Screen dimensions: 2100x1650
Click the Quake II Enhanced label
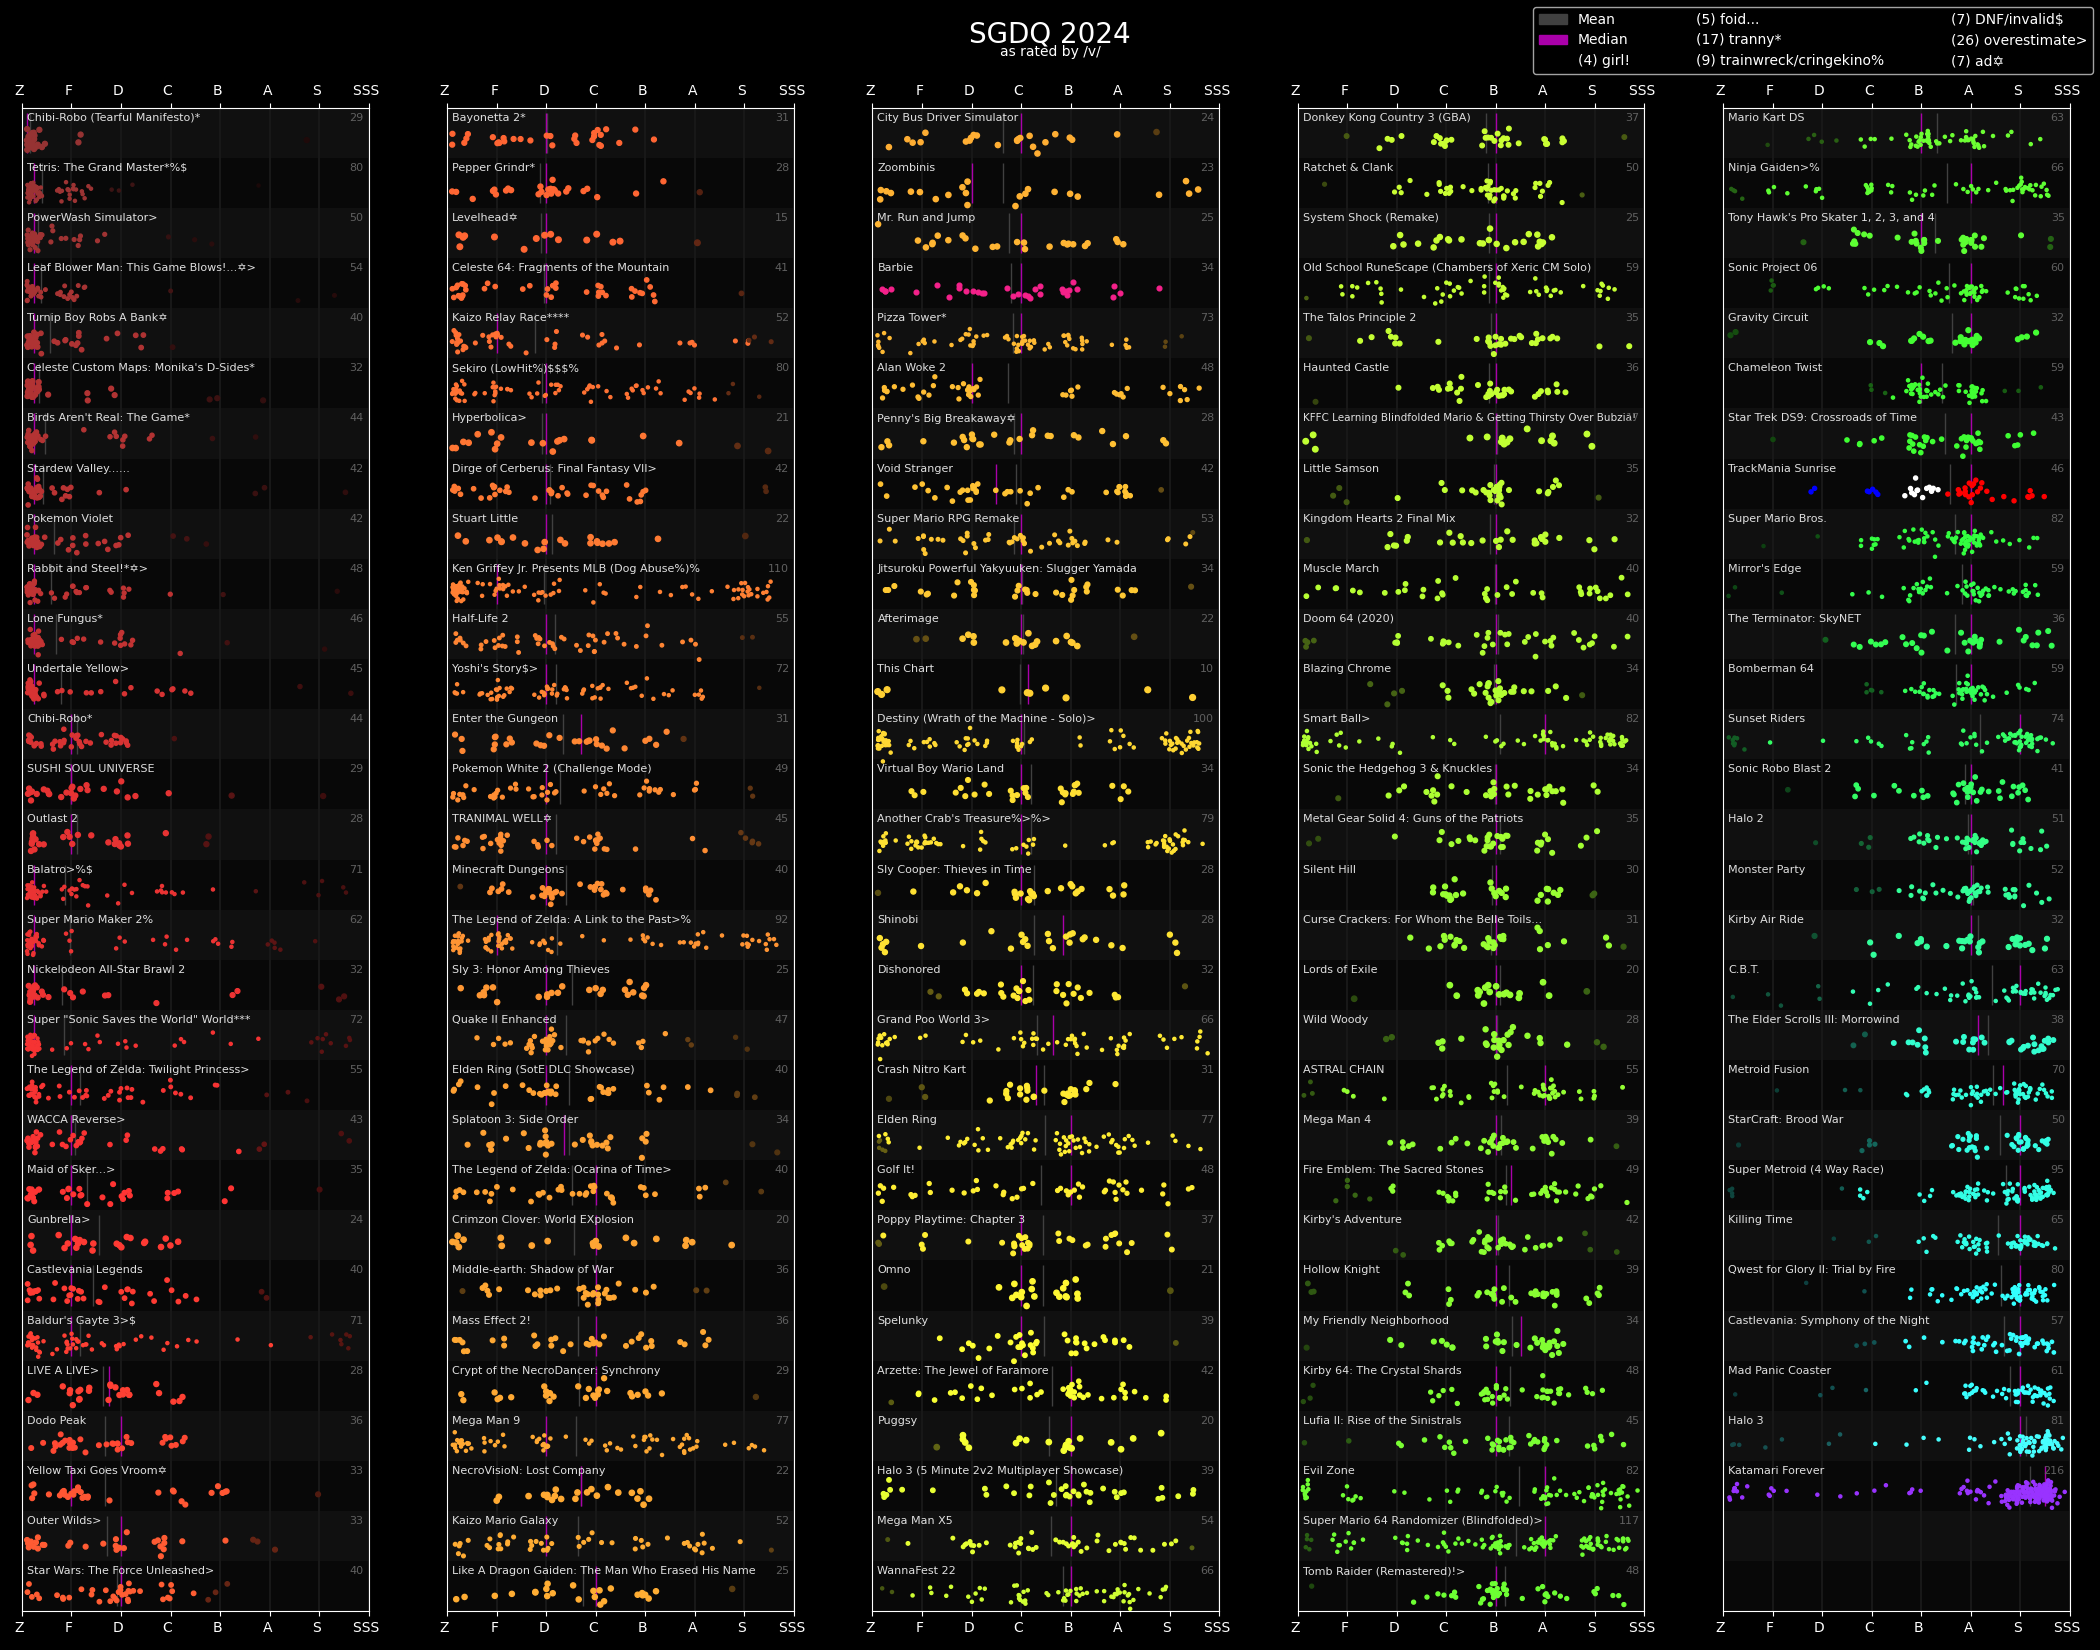click(x=504, y=1019)
